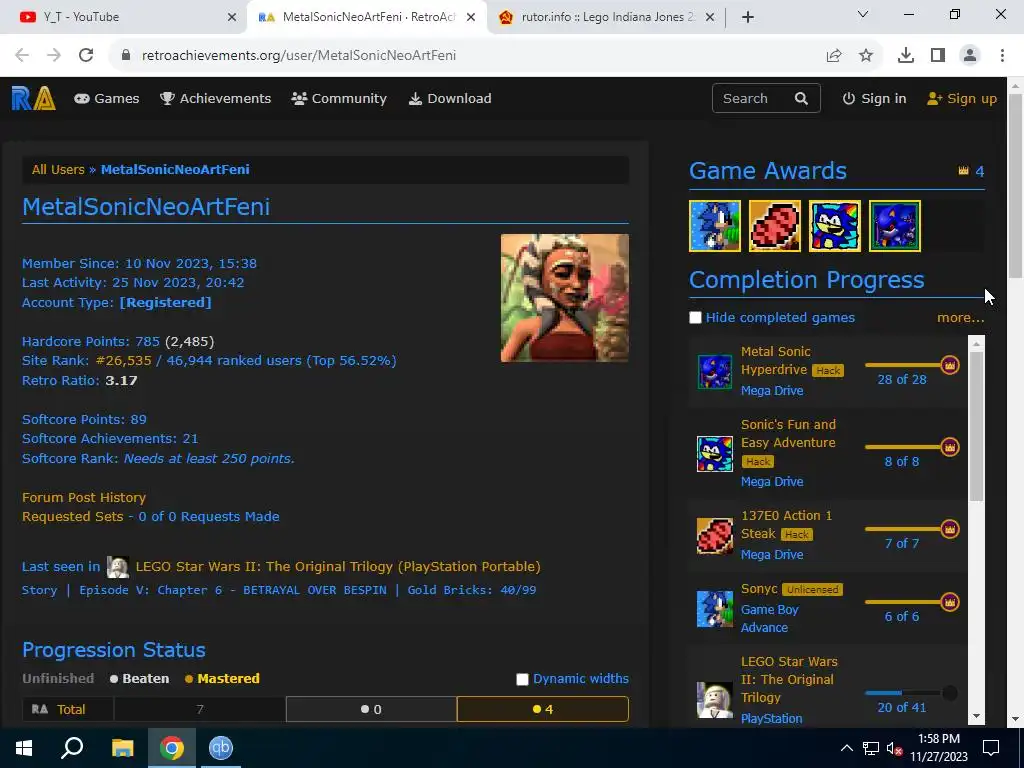Image resolution: width=1024 pixels, height=768 pixels.
Task: Click the Last seen in game icon
Action: tap(118, 567)
